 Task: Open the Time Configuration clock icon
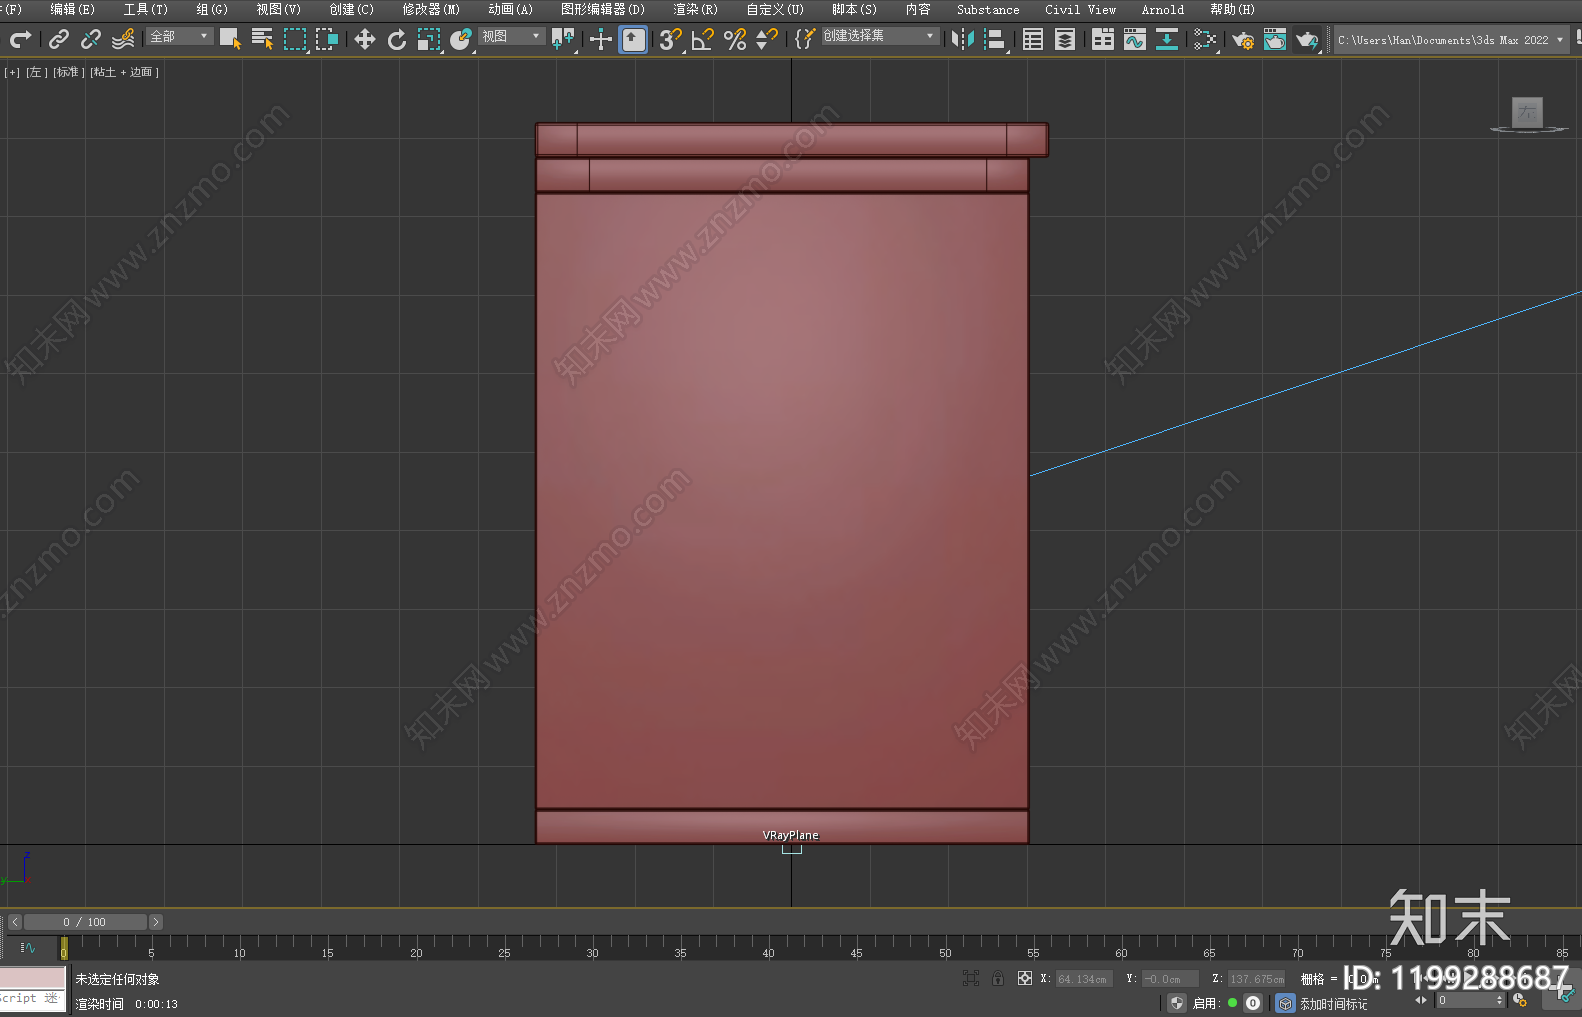tap(1521, 1000)
